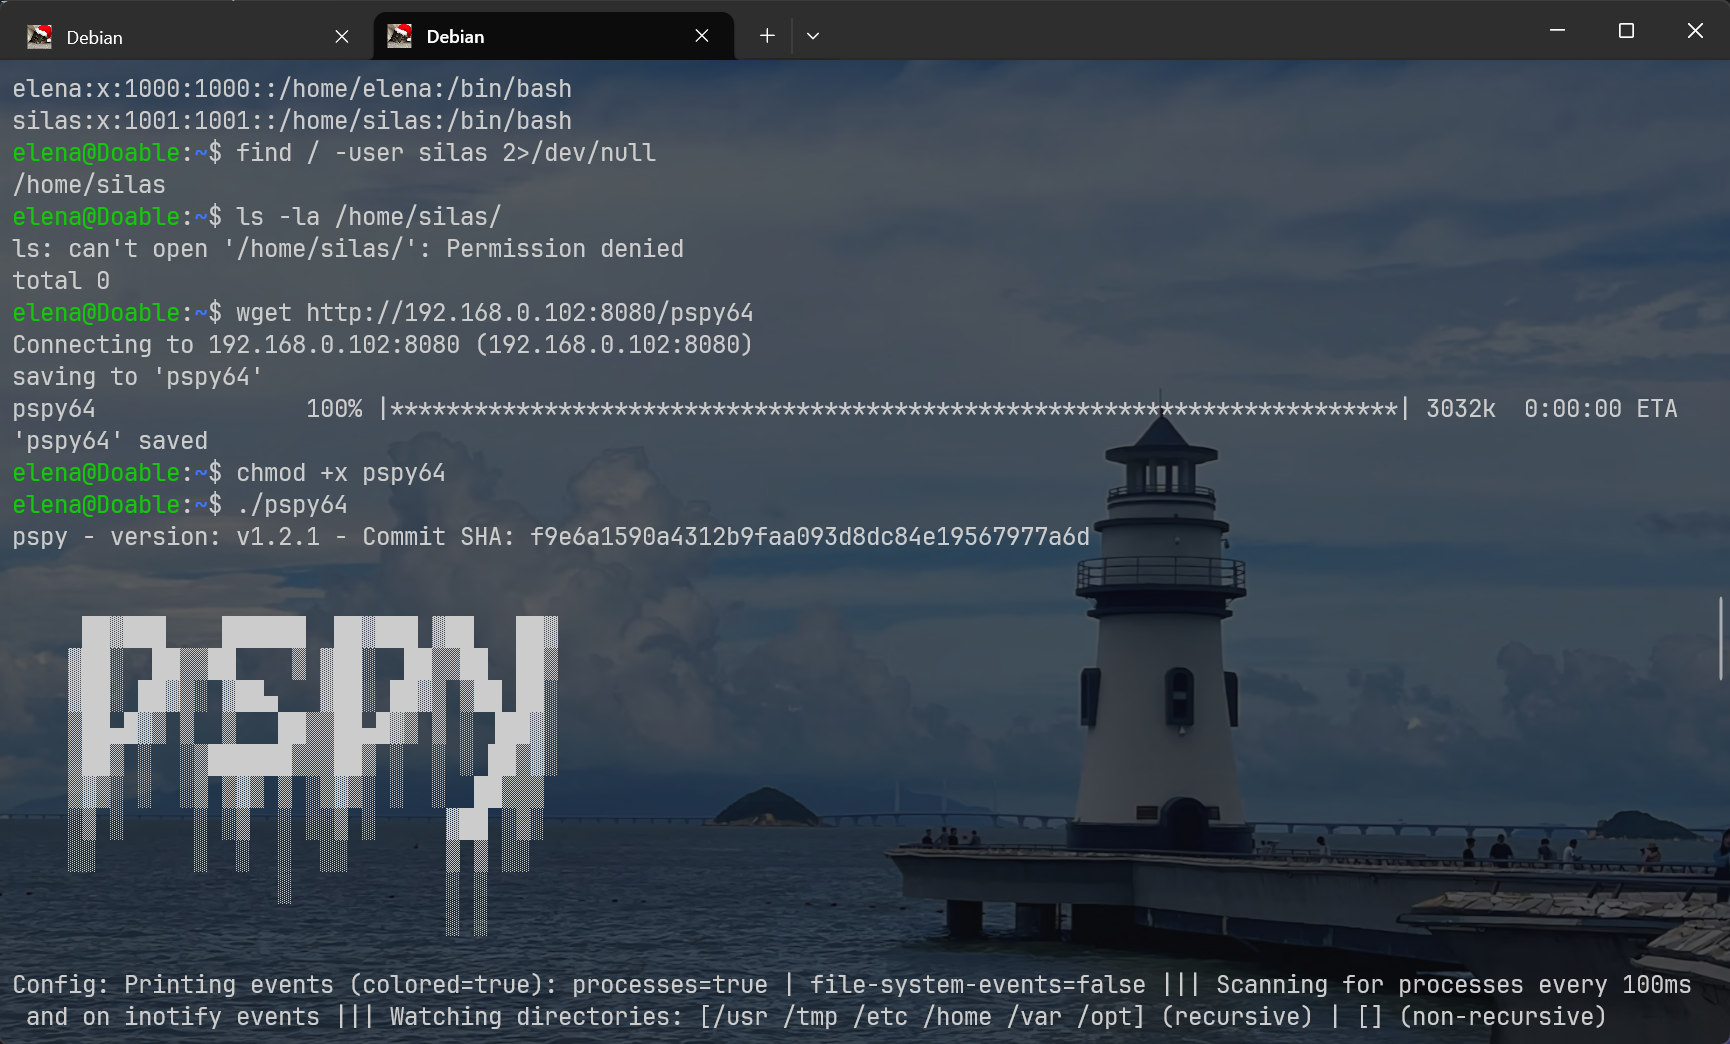This screenshot has height=1044, width=1730.
Task: Click the command "./pspy64"
Action: tap(292, 505)
